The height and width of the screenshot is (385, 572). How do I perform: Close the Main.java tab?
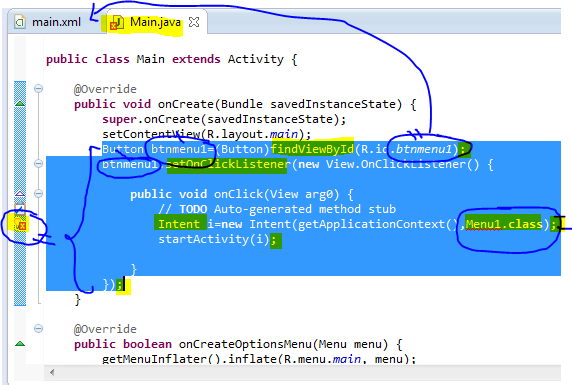pos(194,22)
